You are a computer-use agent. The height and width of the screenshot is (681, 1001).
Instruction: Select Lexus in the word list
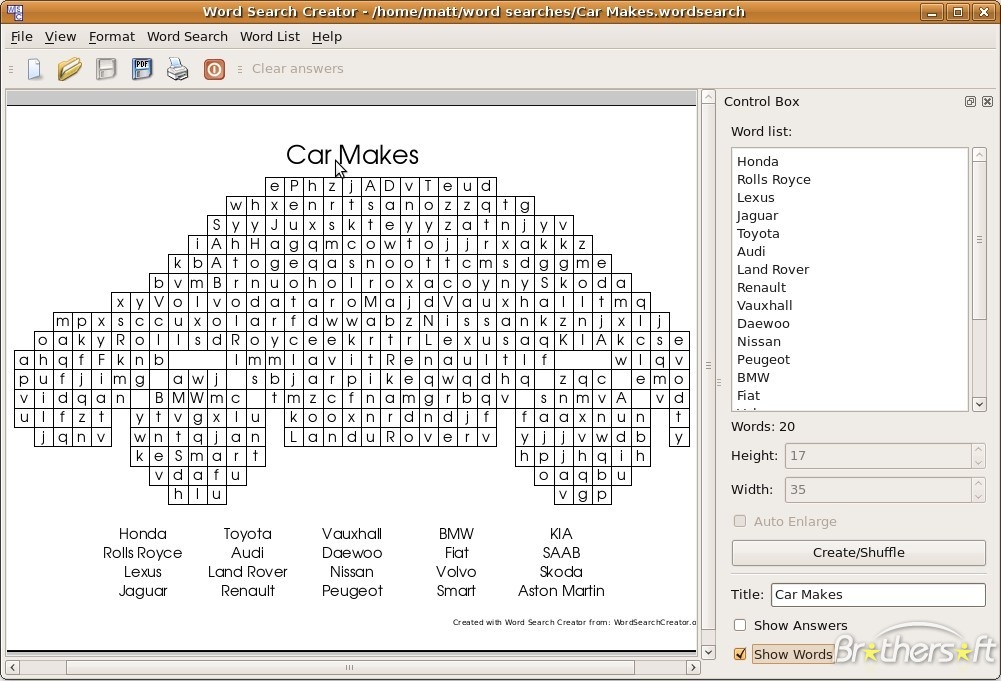[x=755, y=197]
